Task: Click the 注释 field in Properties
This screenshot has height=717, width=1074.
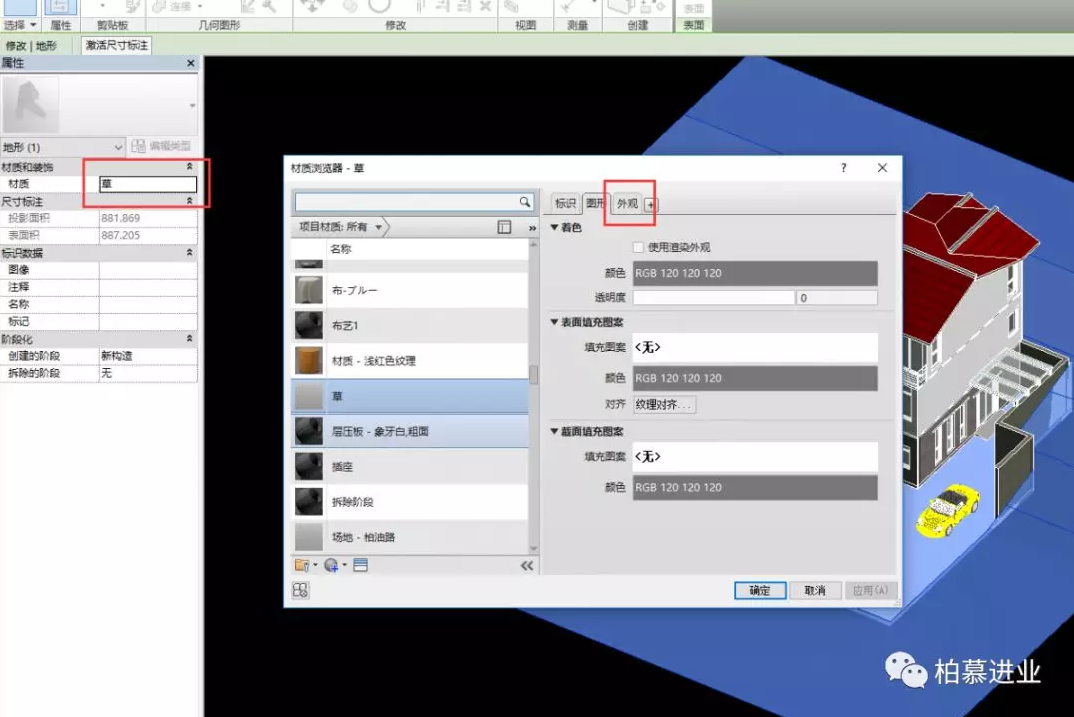Action: 148,287
